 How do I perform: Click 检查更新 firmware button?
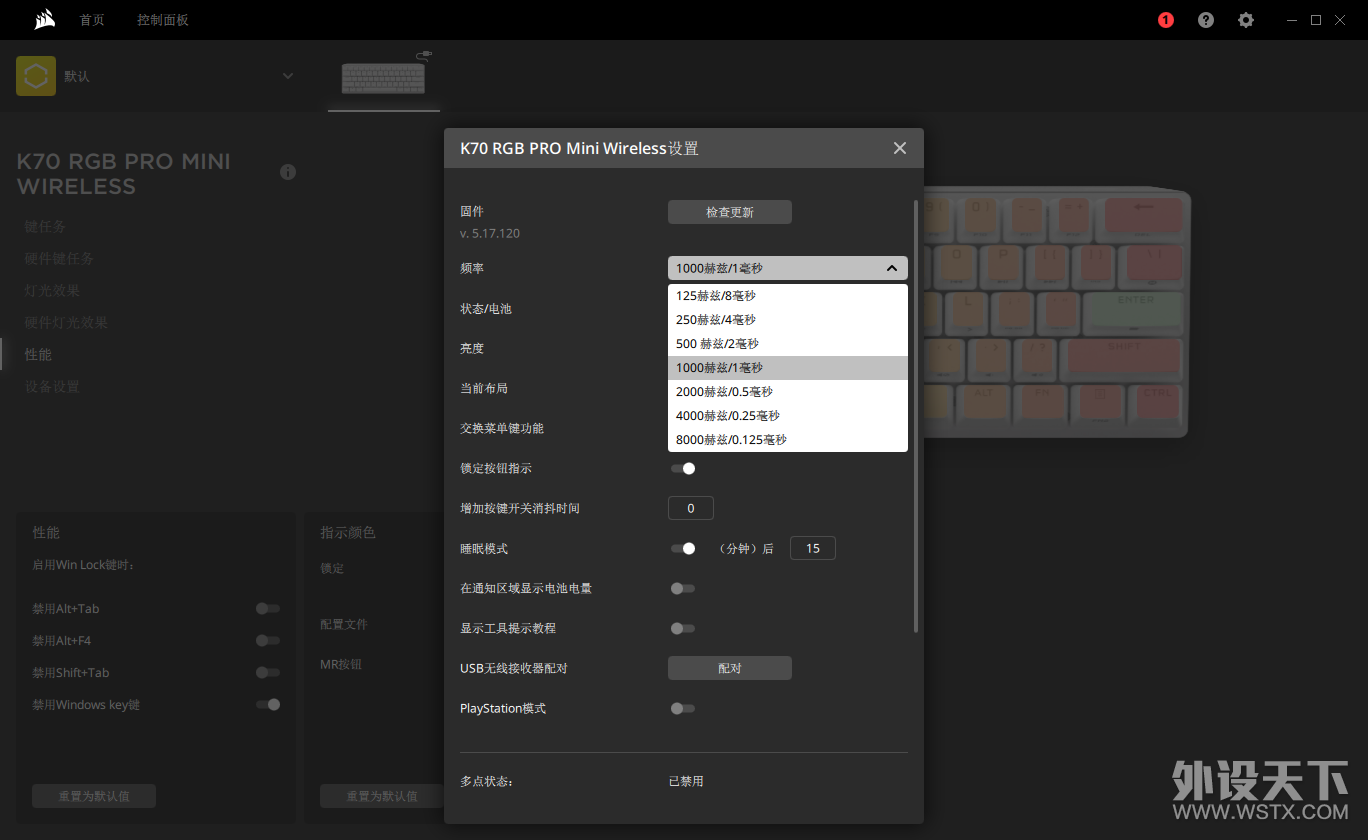730,212
